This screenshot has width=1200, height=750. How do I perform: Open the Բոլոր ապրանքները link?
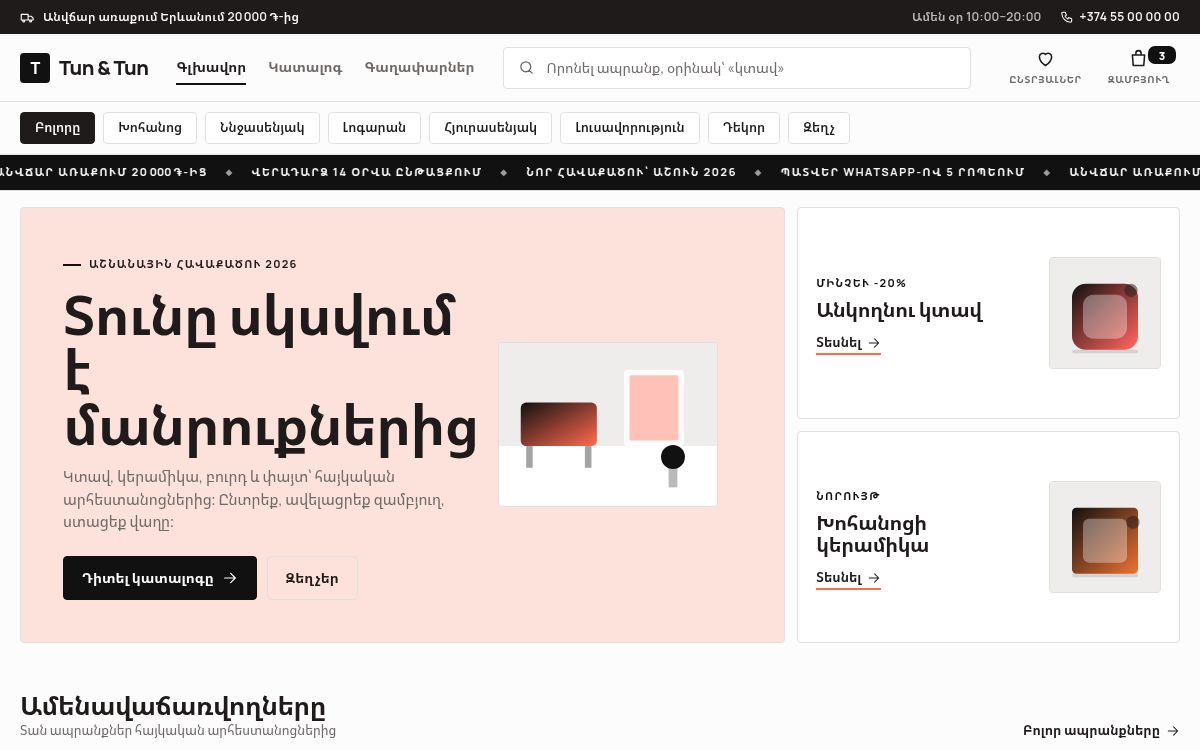[x=1101, y=731]
